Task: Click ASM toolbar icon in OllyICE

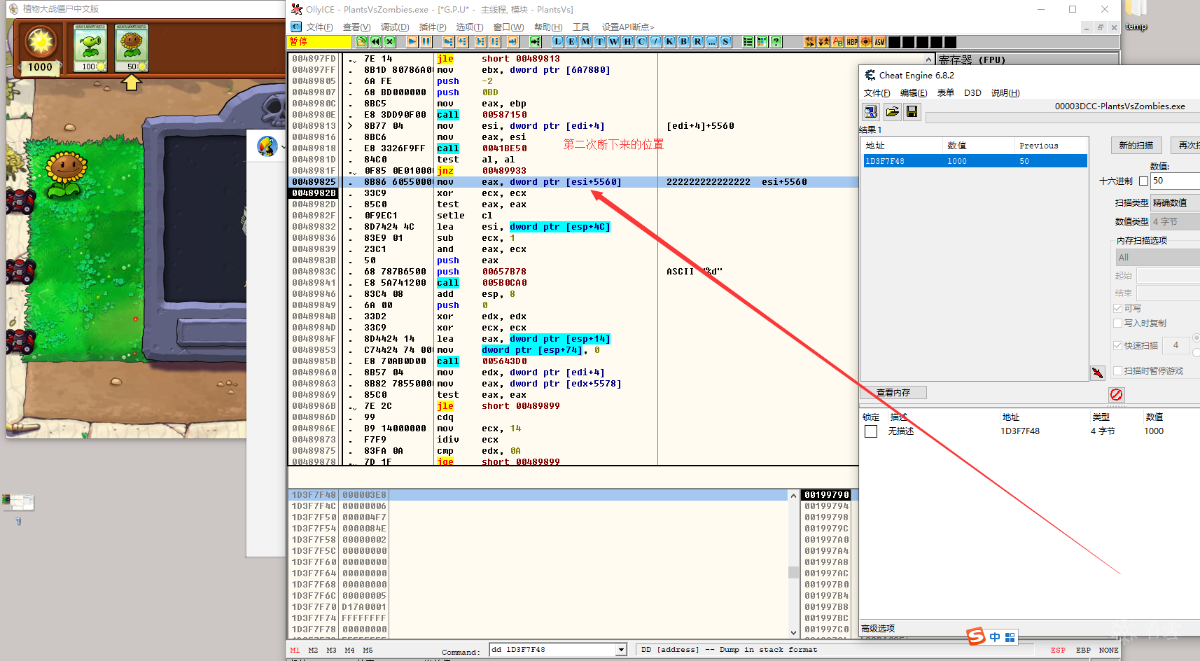Action: click(880, 42)
